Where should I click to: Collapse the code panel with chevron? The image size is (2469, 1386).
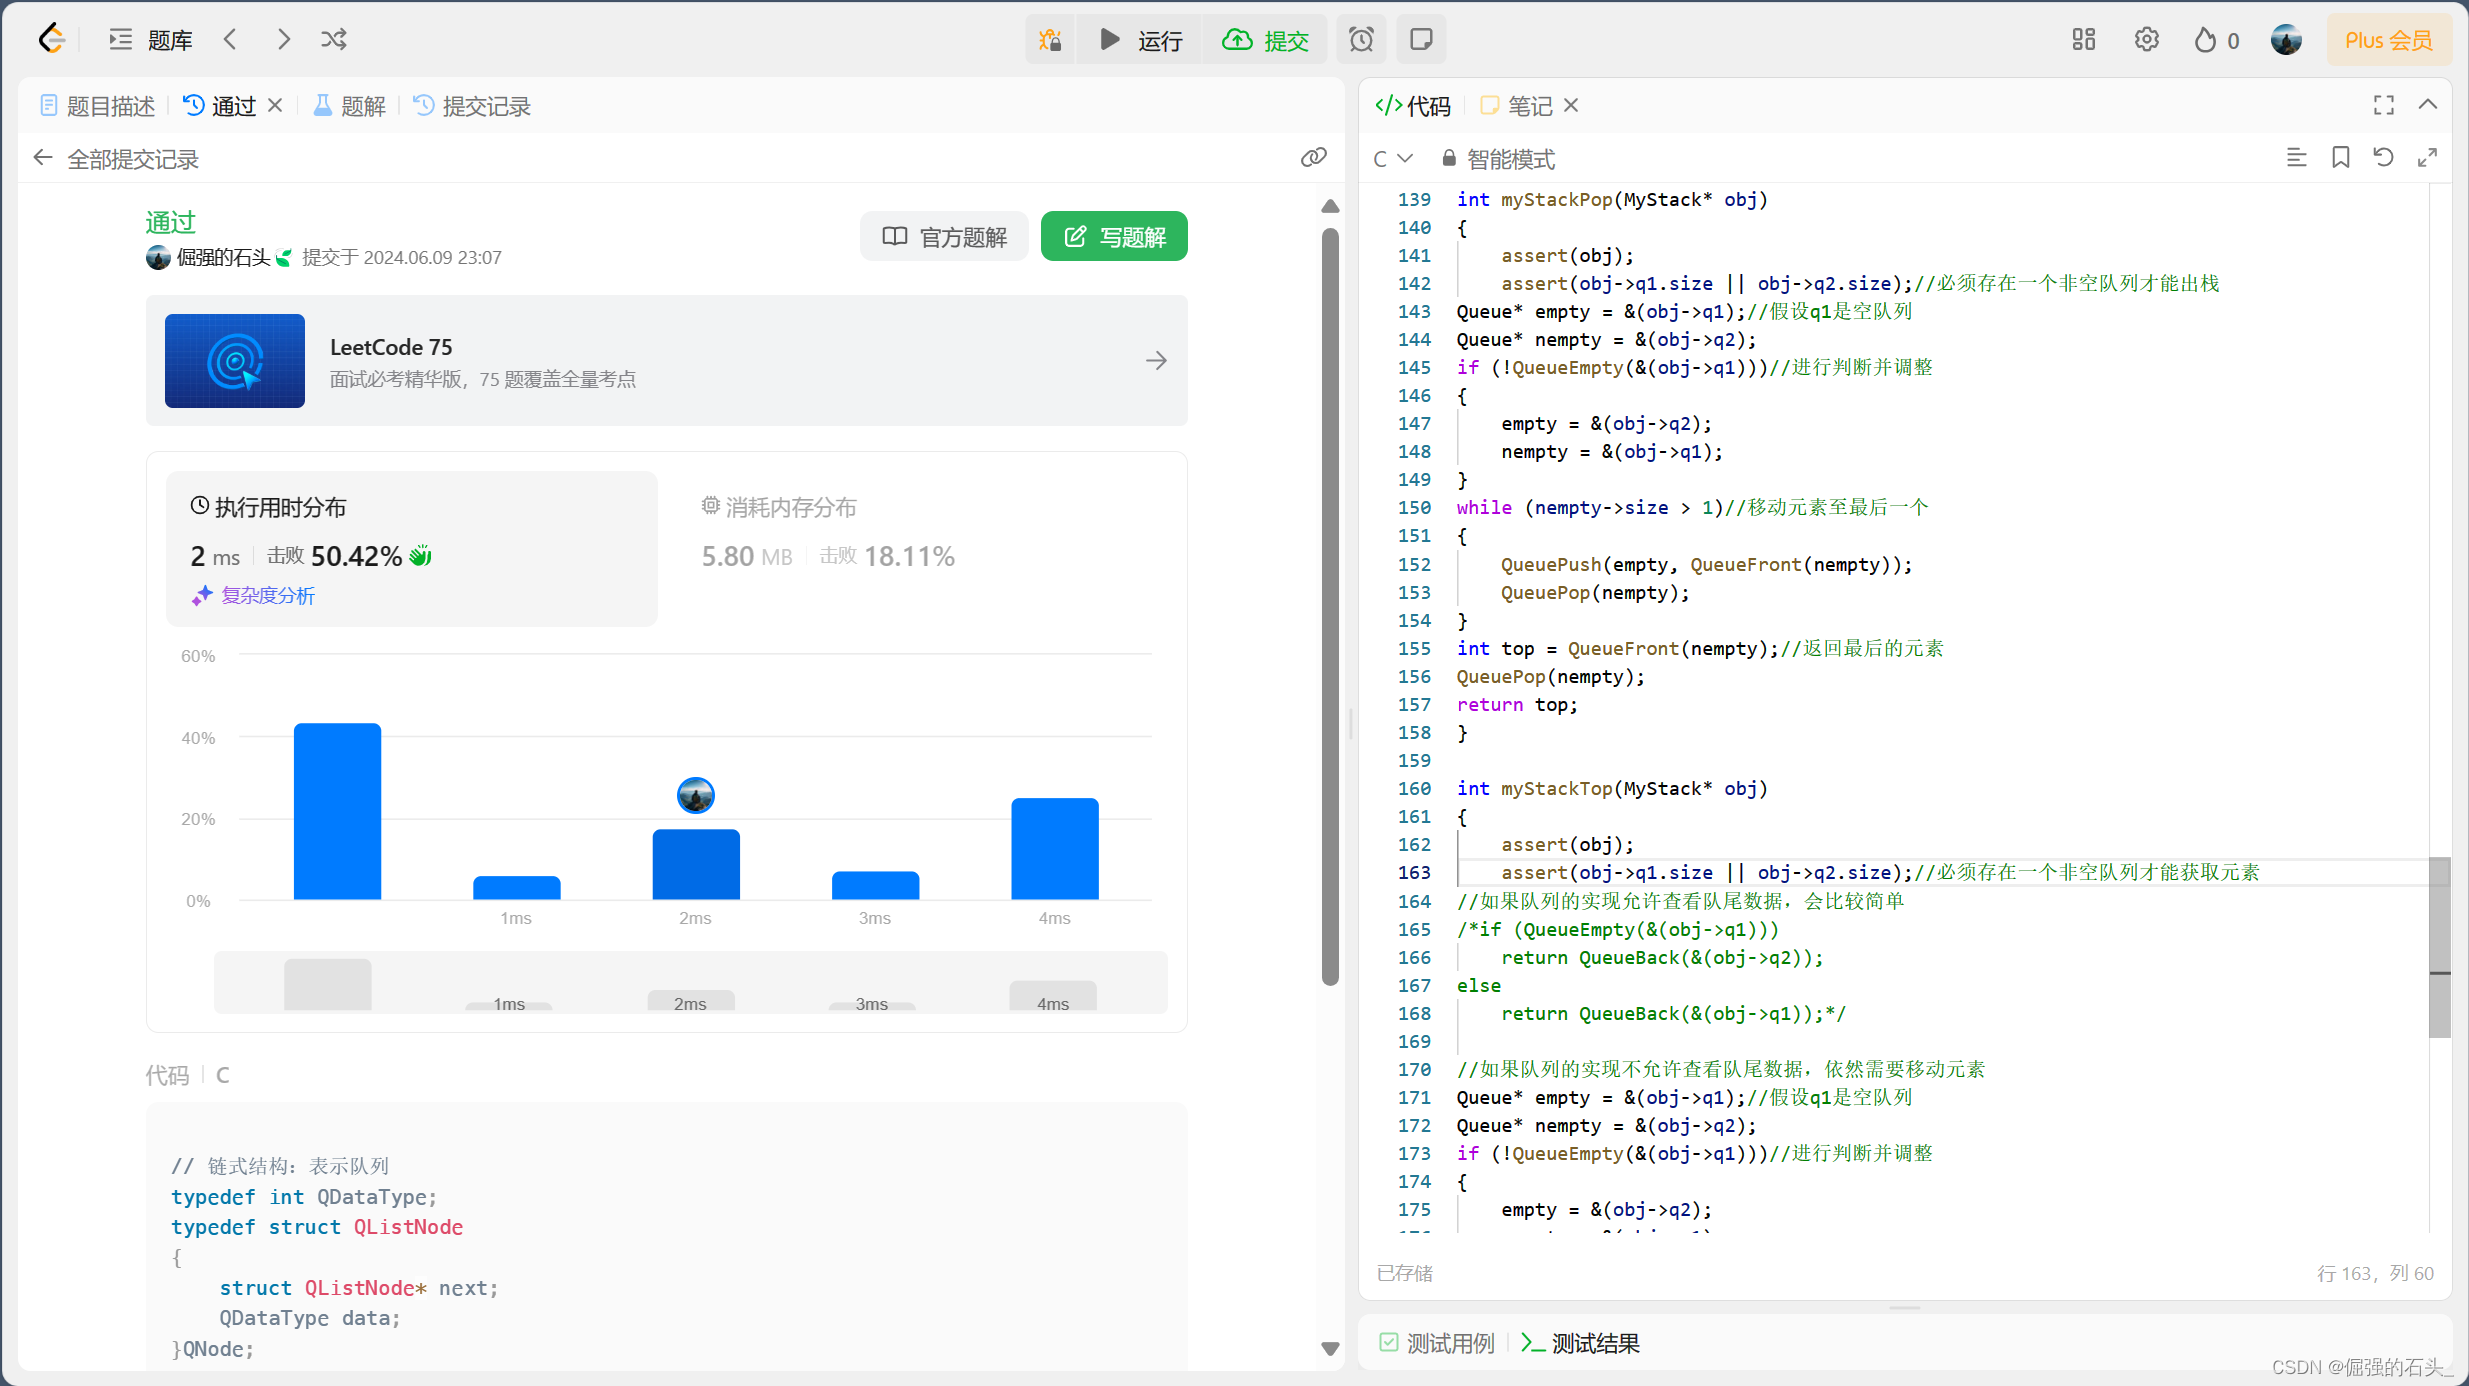pyautogui.click(x=2428, y=105)
